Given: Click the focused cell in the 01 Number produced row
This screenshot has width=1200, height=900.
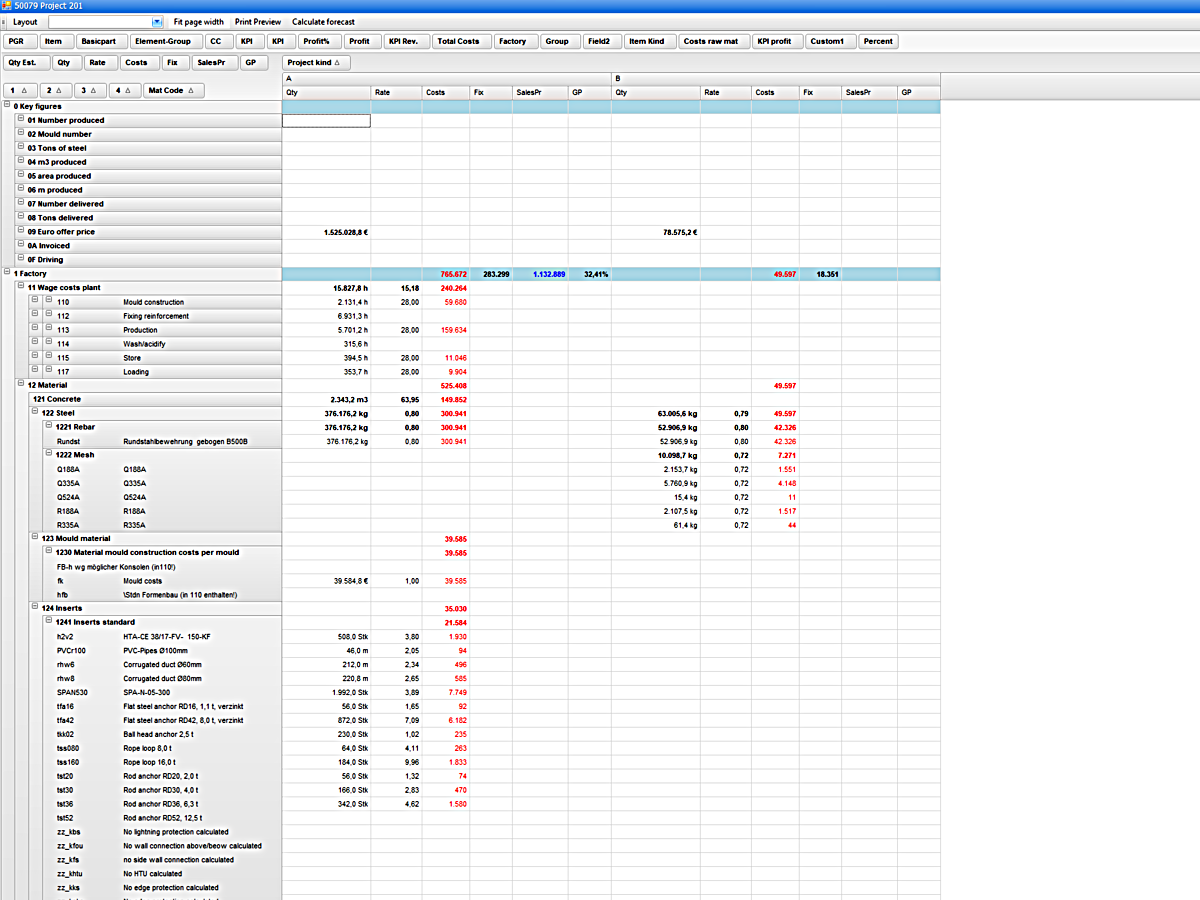Looking at the screenshot, I should (326, 120).
